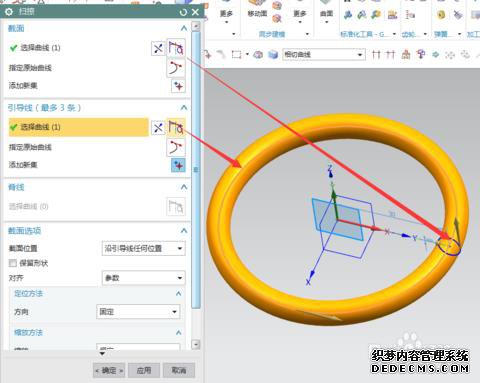Collapse the 截面 section

click(184, 28)
